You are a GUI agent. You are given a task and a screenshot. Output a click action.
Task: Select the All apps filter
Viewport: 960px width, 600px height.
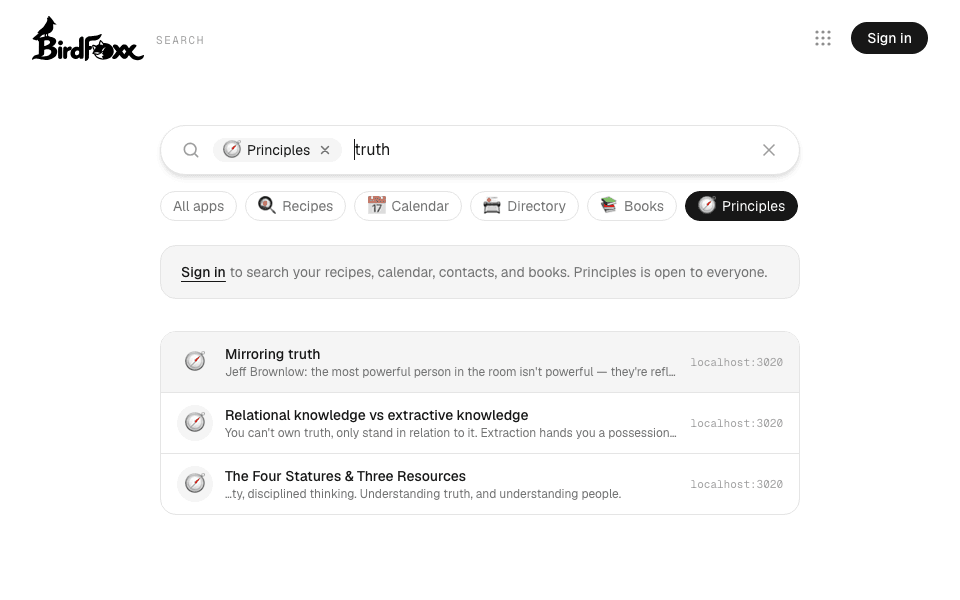pos(198,206)
